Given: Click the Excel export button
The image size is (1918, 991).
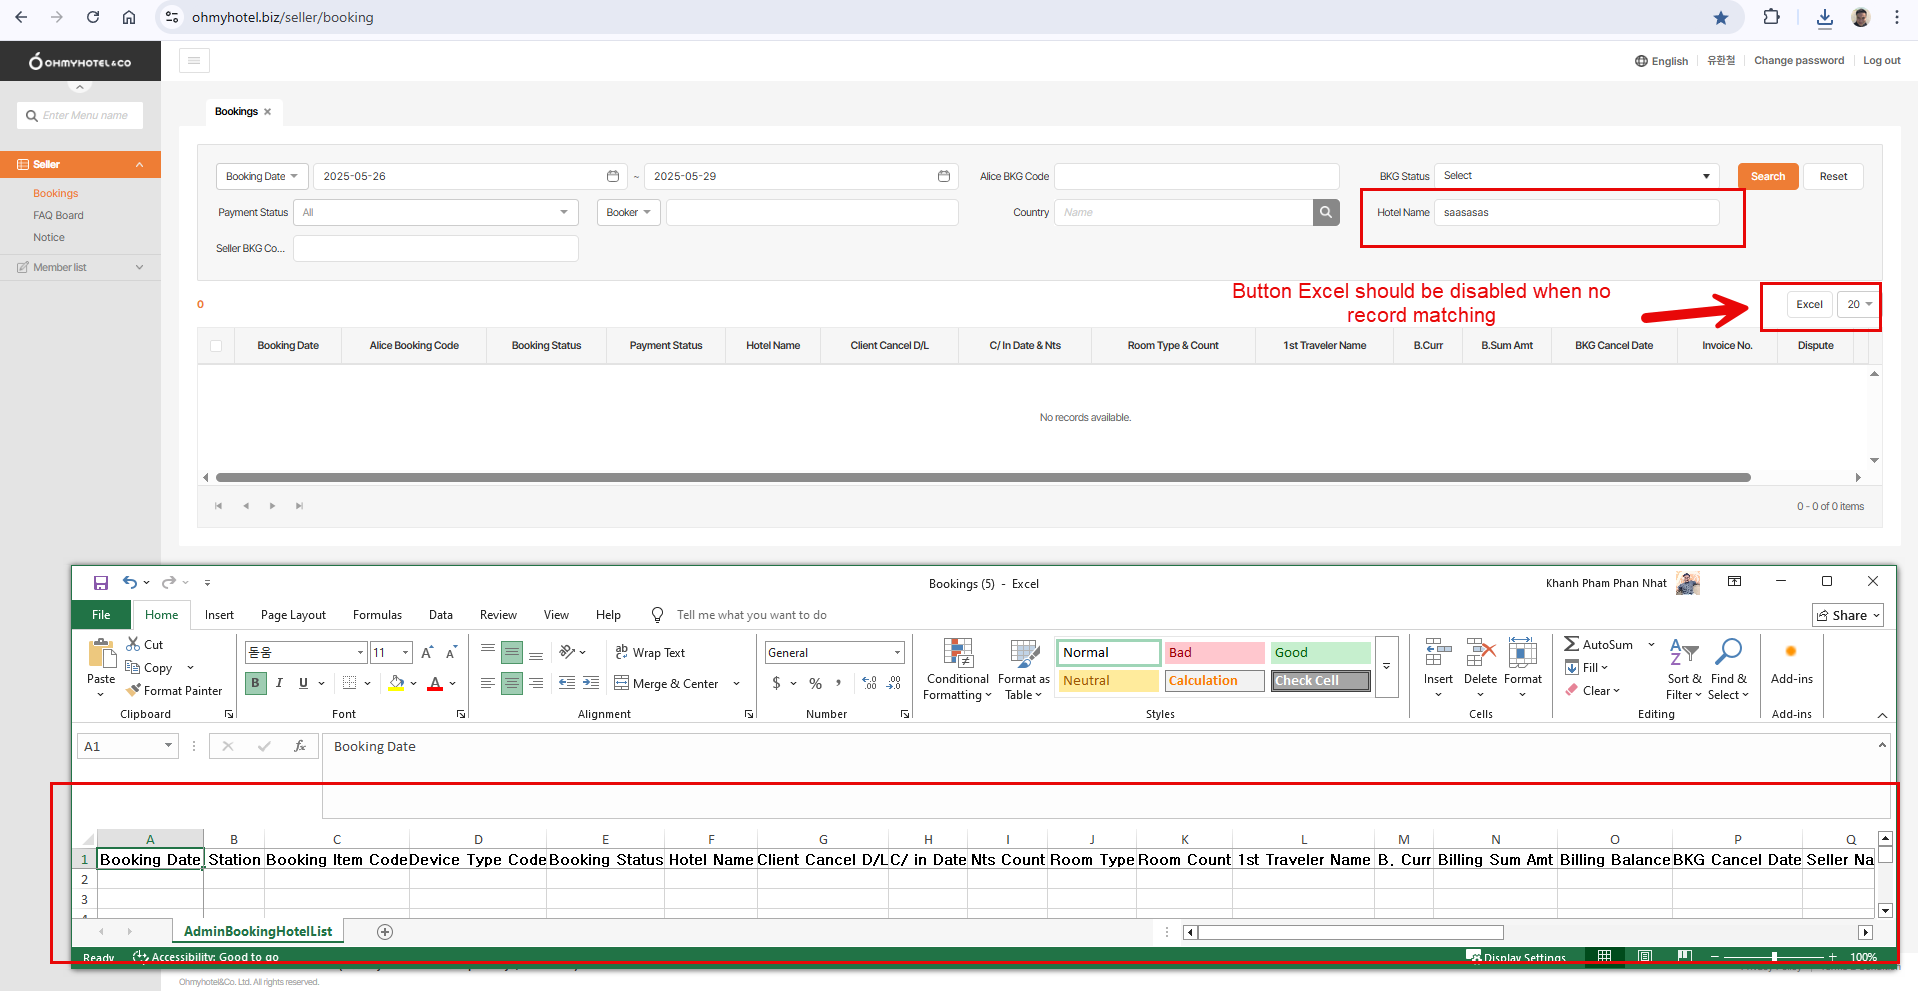Looking at the screenshot, I should pos(1808,304).
